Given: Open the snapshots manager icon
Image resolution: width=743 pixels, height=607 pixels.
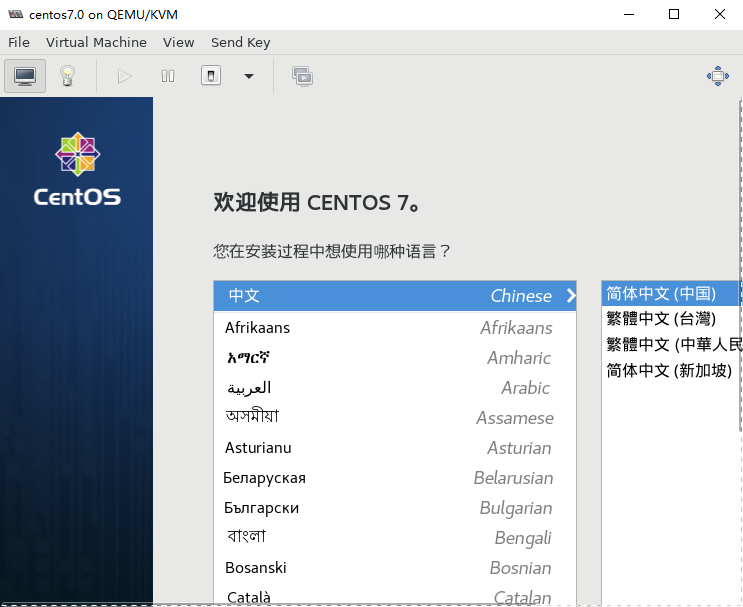Looking at the screenshot, I should point(302,76).
